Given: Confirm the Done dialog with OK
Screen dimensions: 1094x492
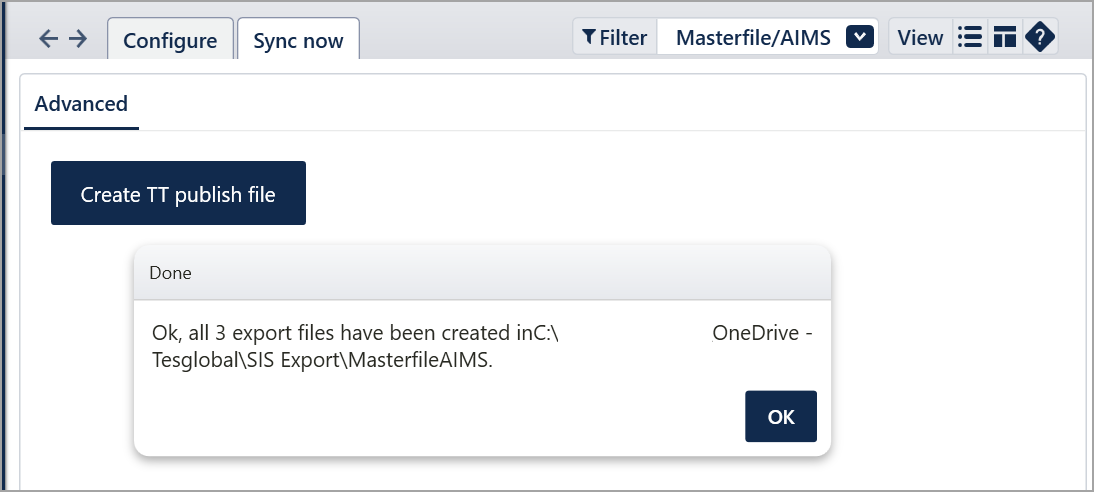Looking at the screenshot, I should pos(781,417).
